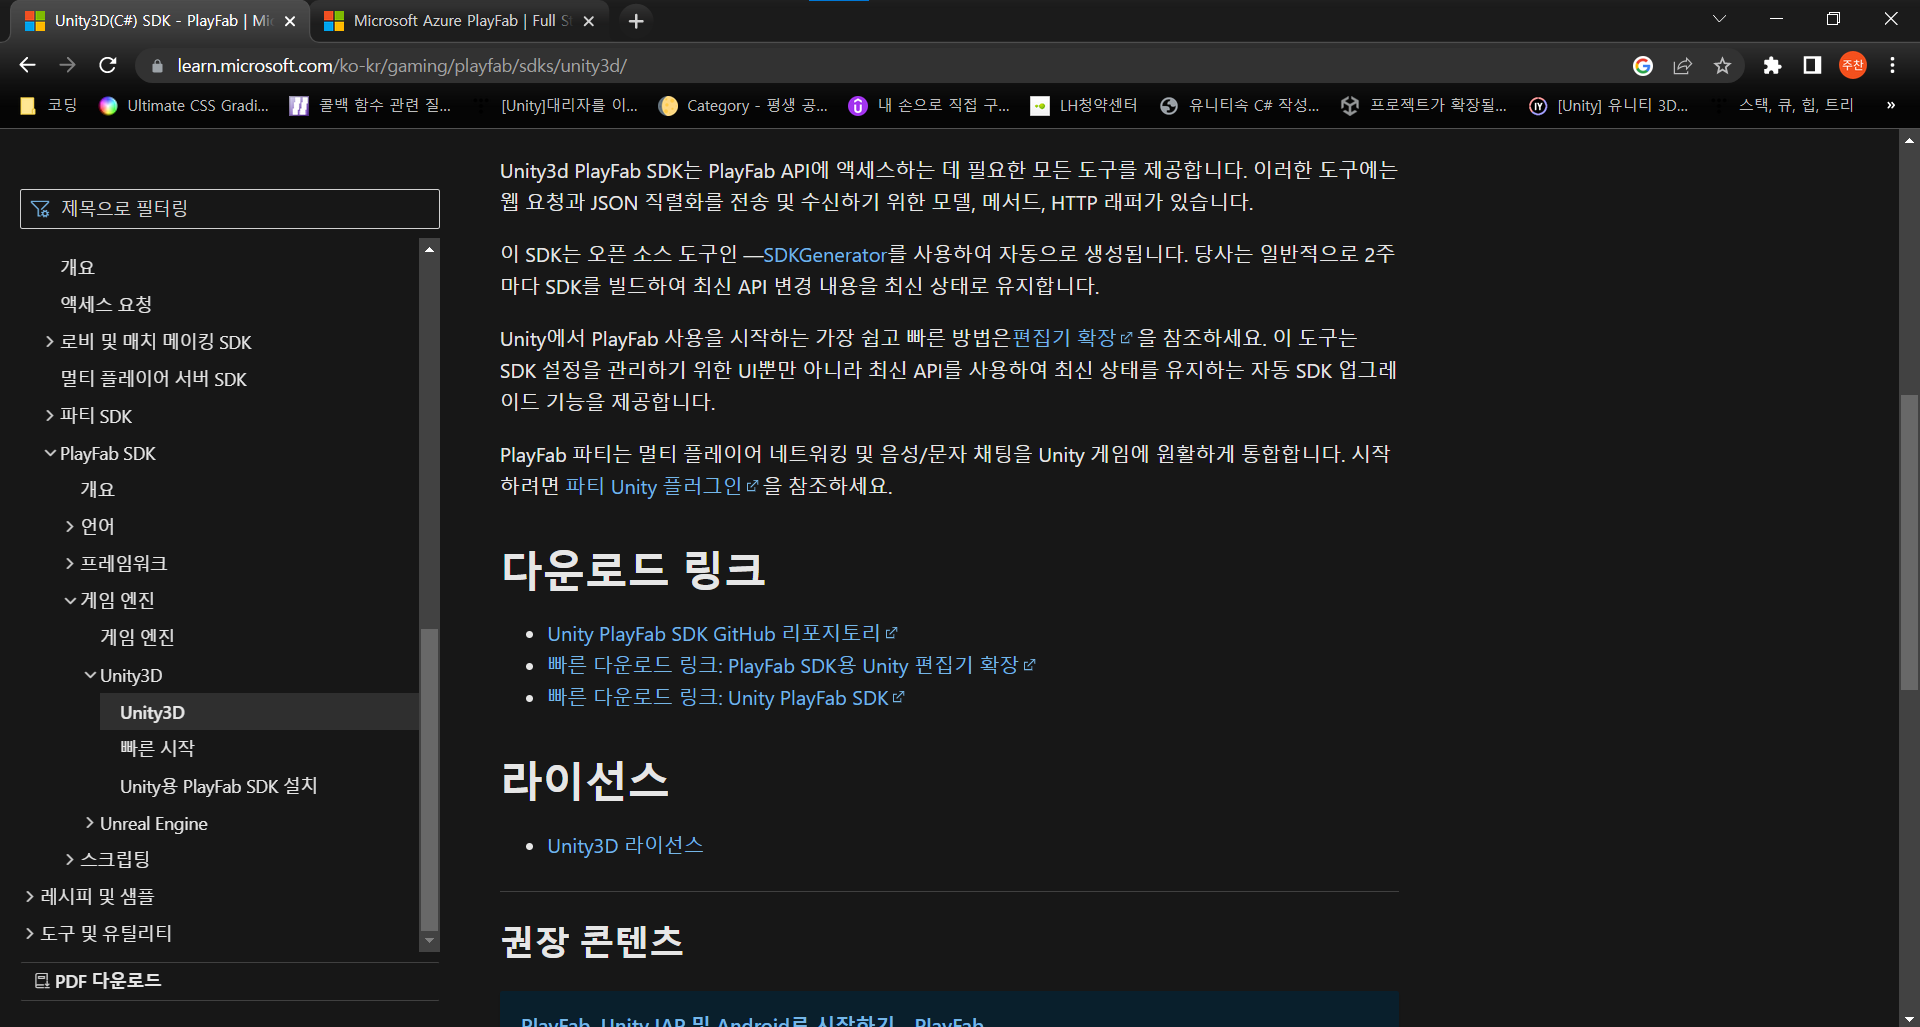Close the Microsoft Azure PlayFab tab
The height and width of the screenshot is (1027, 1920).
click(588, 21)
